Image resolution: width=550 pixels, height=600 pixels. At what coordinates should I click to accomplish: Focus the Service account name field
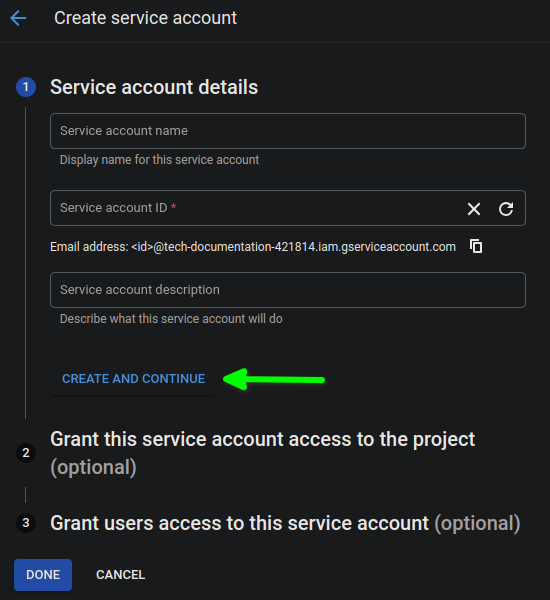point(288,131)
